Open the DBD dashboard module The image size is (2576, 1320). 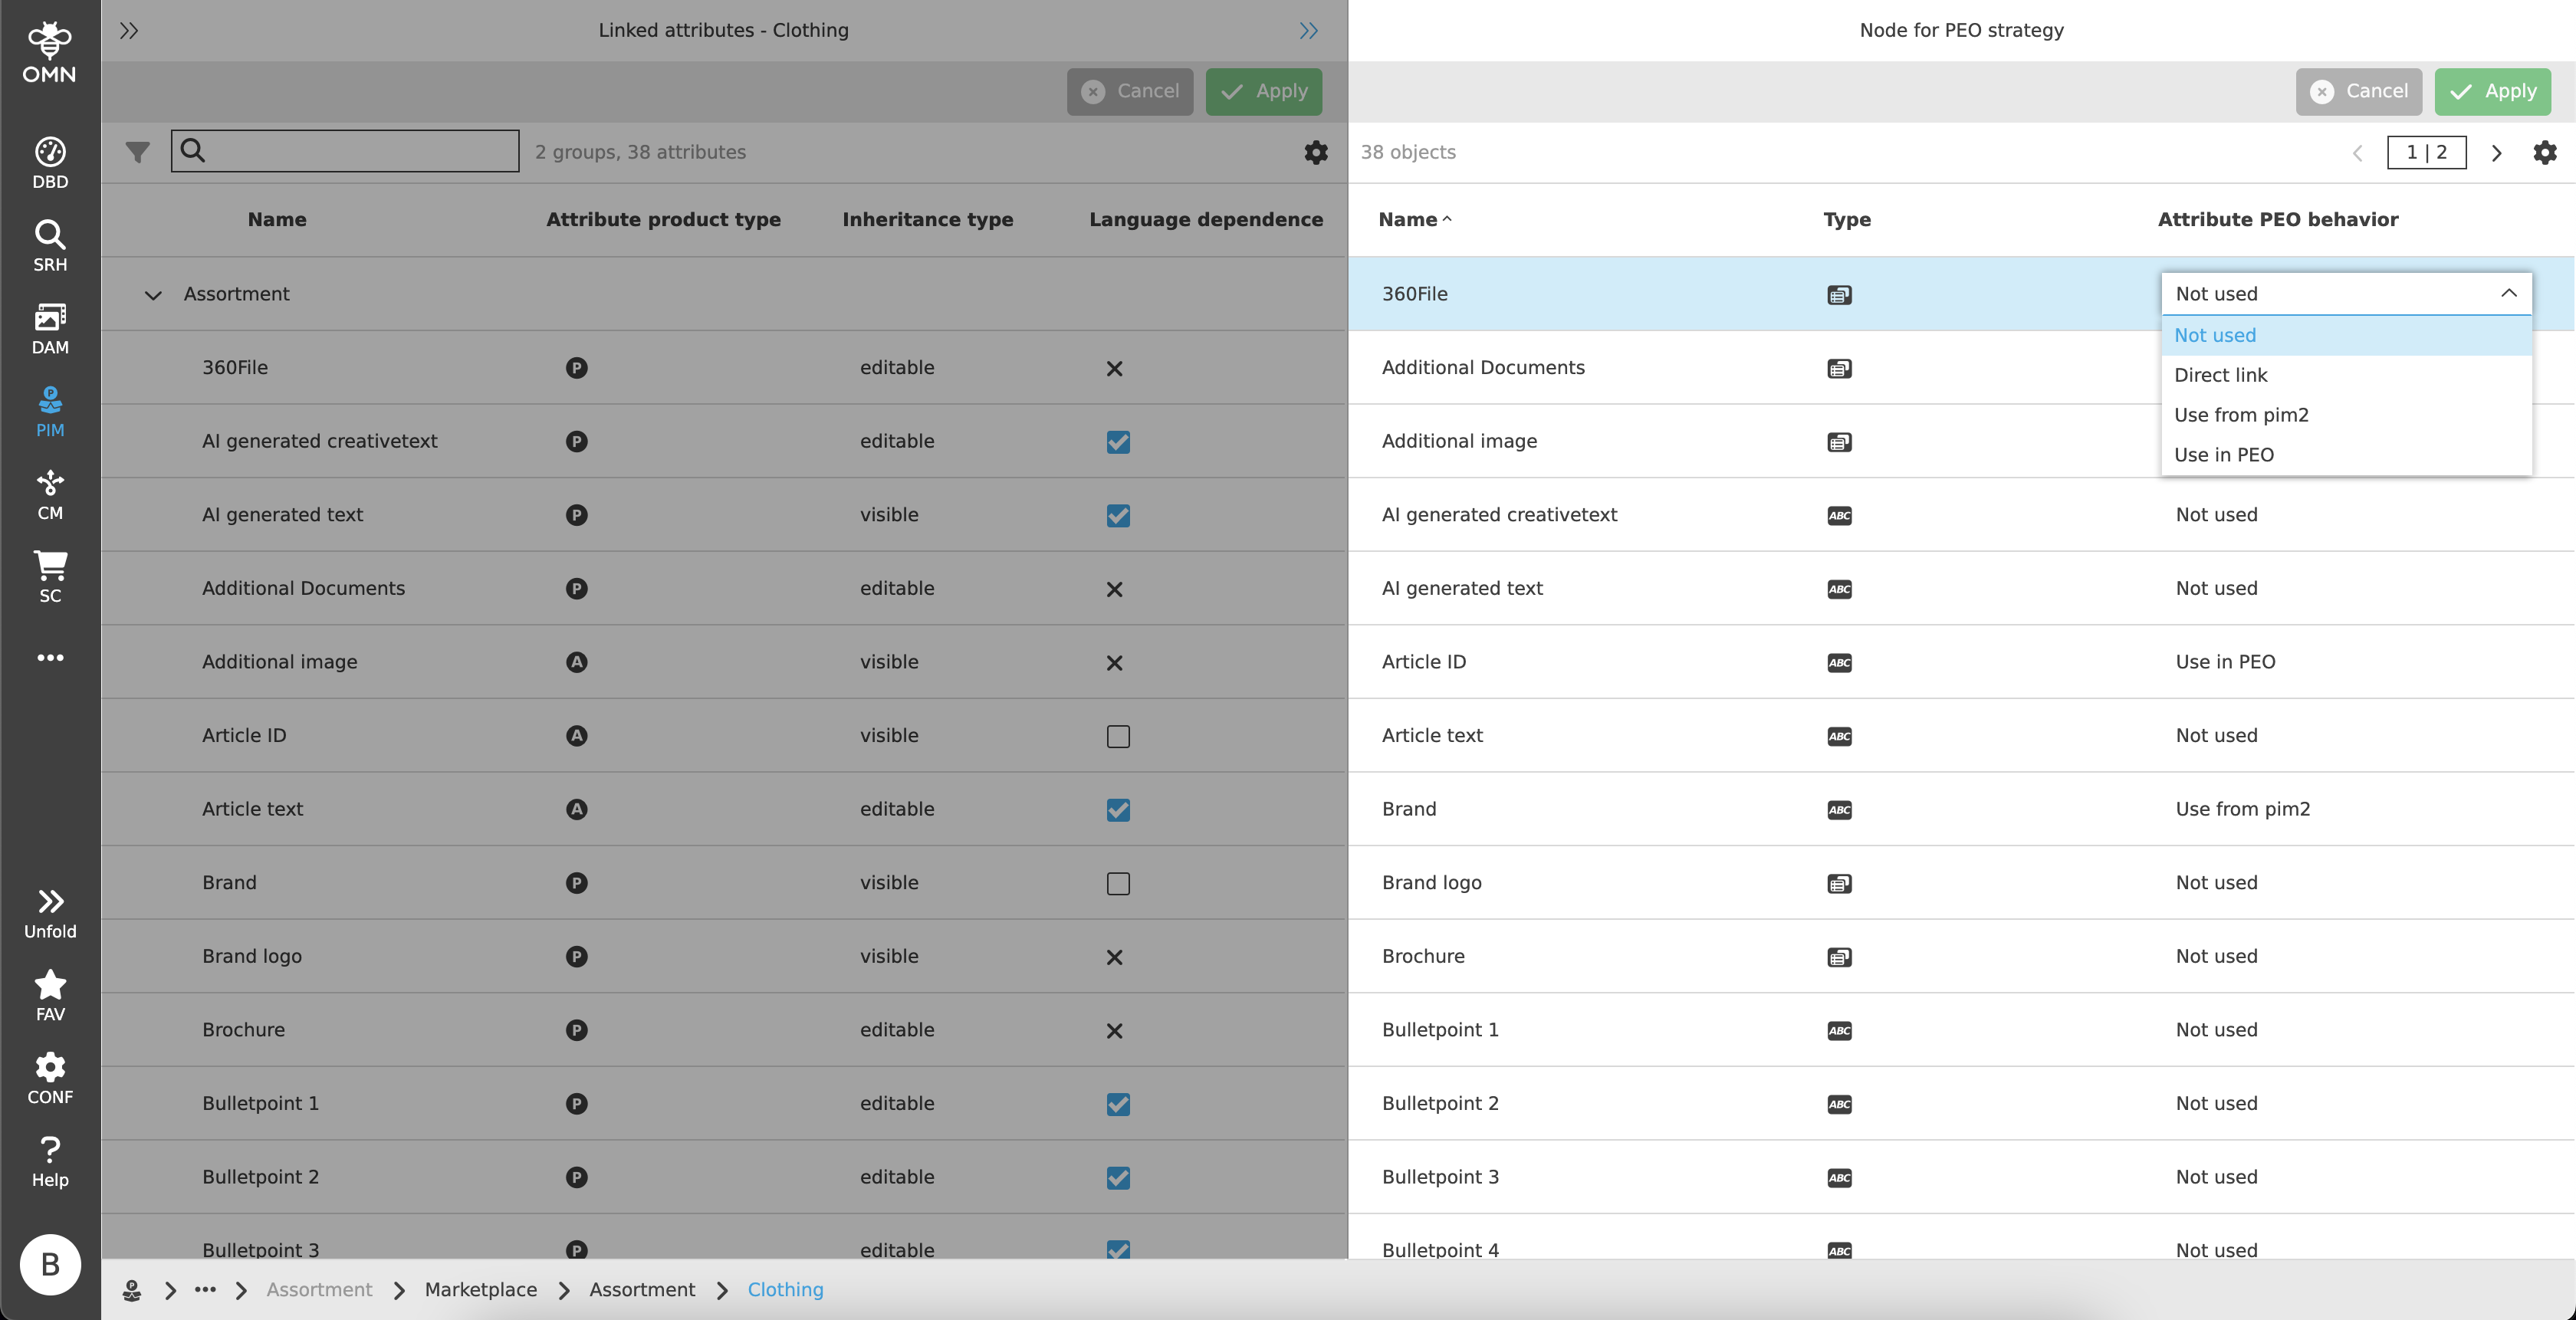[50, 162]
